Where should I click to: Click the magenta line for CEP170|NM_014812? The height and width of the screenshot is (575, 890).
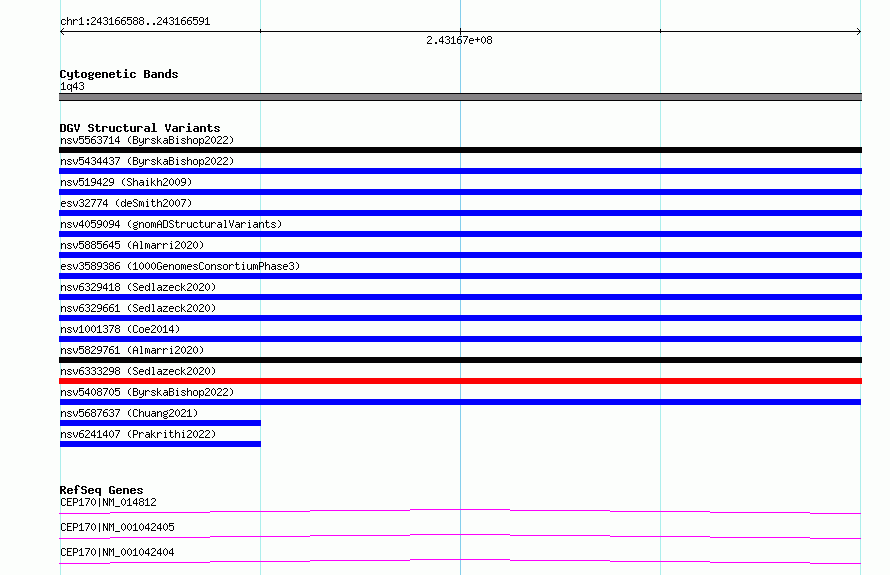point(460,511)
